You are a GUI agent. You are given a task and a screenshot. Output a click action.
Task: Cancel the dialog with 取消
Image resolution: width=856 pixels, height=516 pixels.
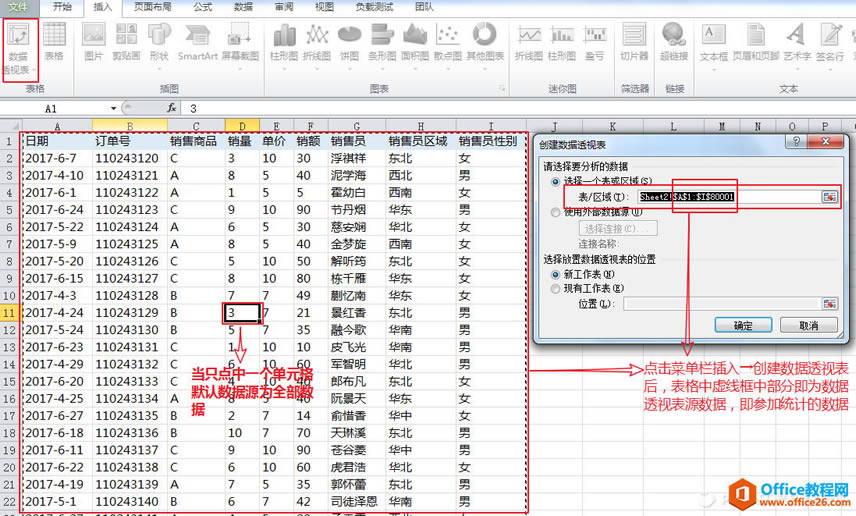click(x=809, y=325)
